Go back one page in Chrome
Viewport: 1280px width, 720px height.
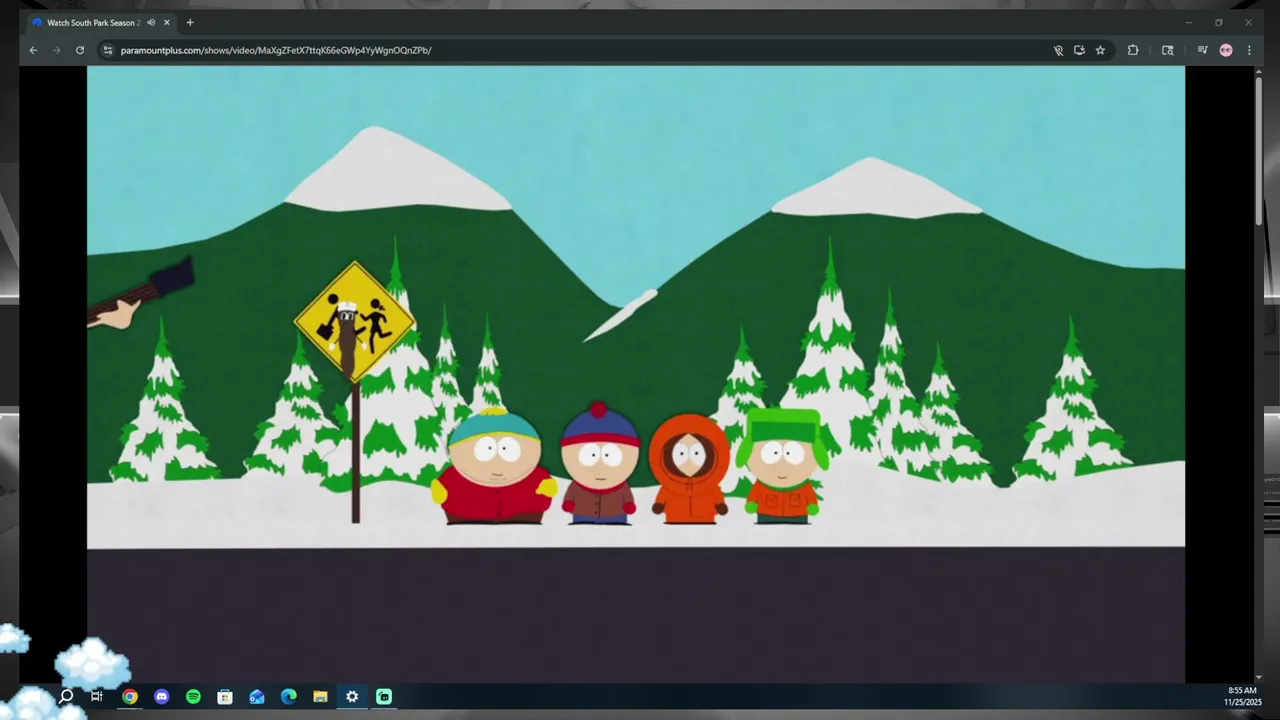33,50
